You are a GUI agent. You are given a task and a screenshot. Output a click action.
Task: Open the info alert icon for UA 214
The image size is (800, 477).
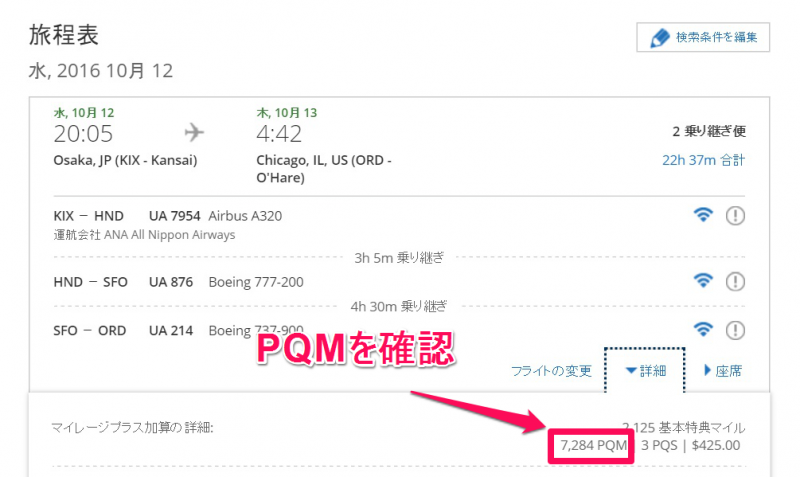tap(735, 330)
